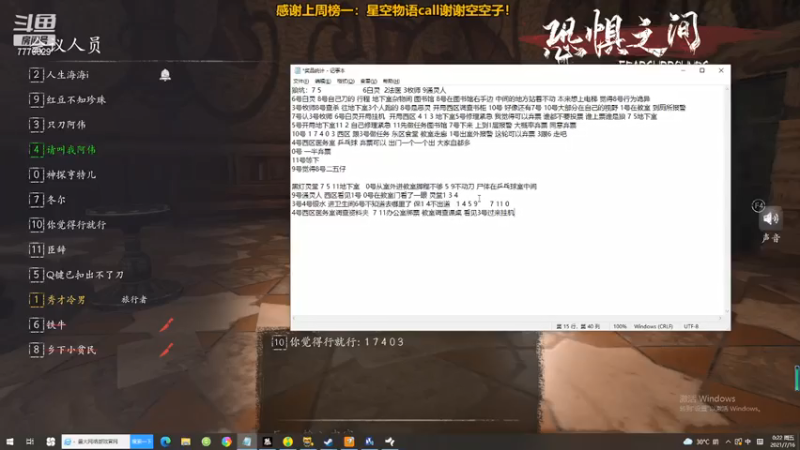Click the Notepad document icon in title bar
The width and height of the screenshot is (800, 450).
[297, 70]
